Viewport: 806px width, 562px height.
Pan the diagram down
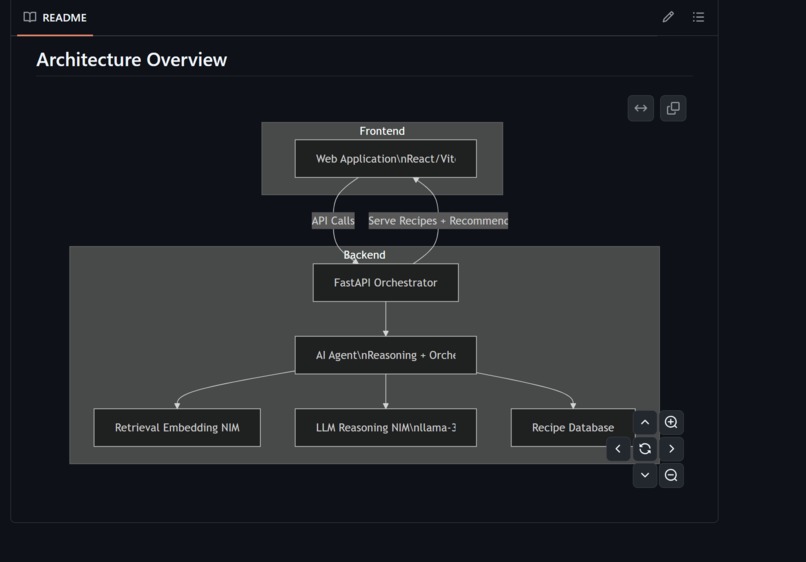tap(645, 475)
